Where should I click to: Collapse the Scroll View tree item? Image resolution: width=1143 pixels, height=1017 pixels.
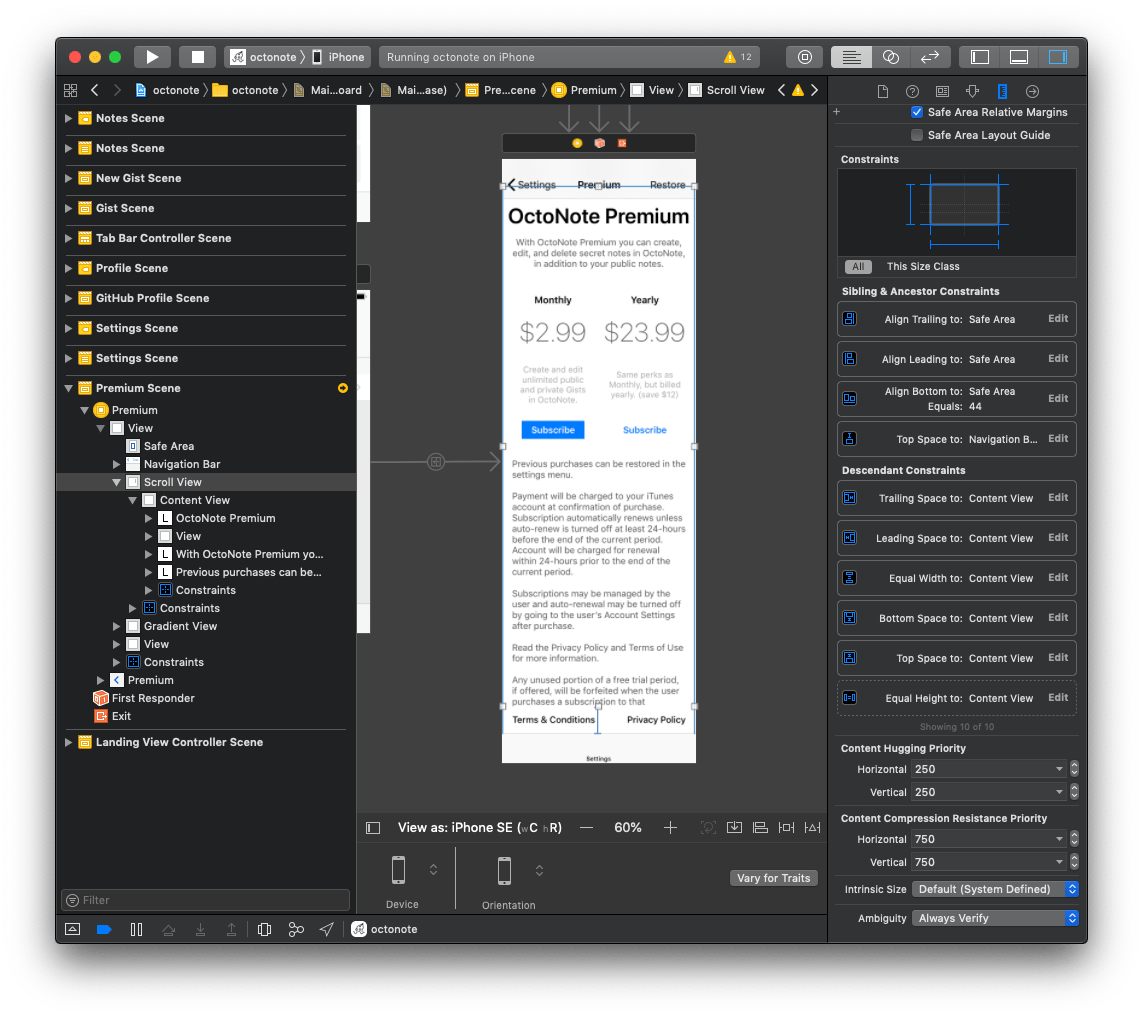click(117, 483)
